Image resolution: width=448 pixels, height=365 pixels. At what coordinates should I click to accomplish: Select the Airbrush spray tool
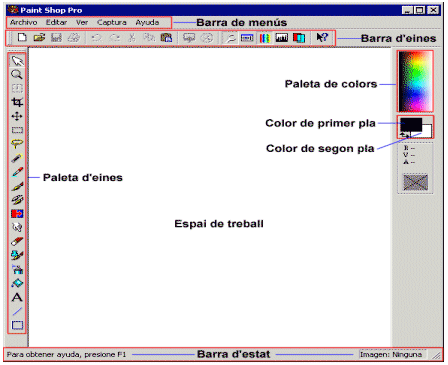pos(17,269)
